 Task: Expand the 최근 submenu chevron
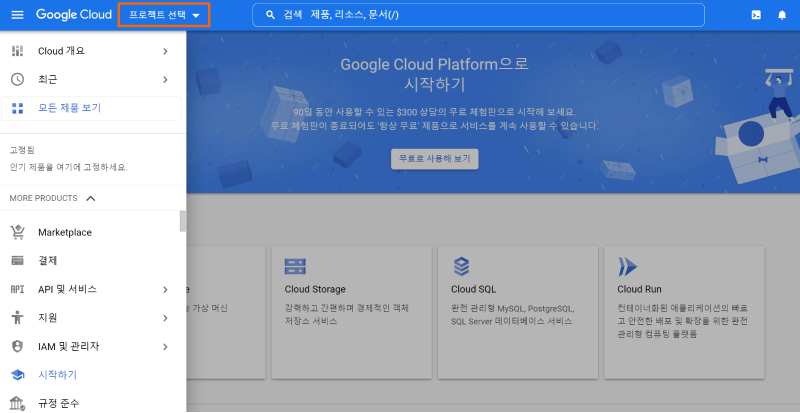(165, 80)
